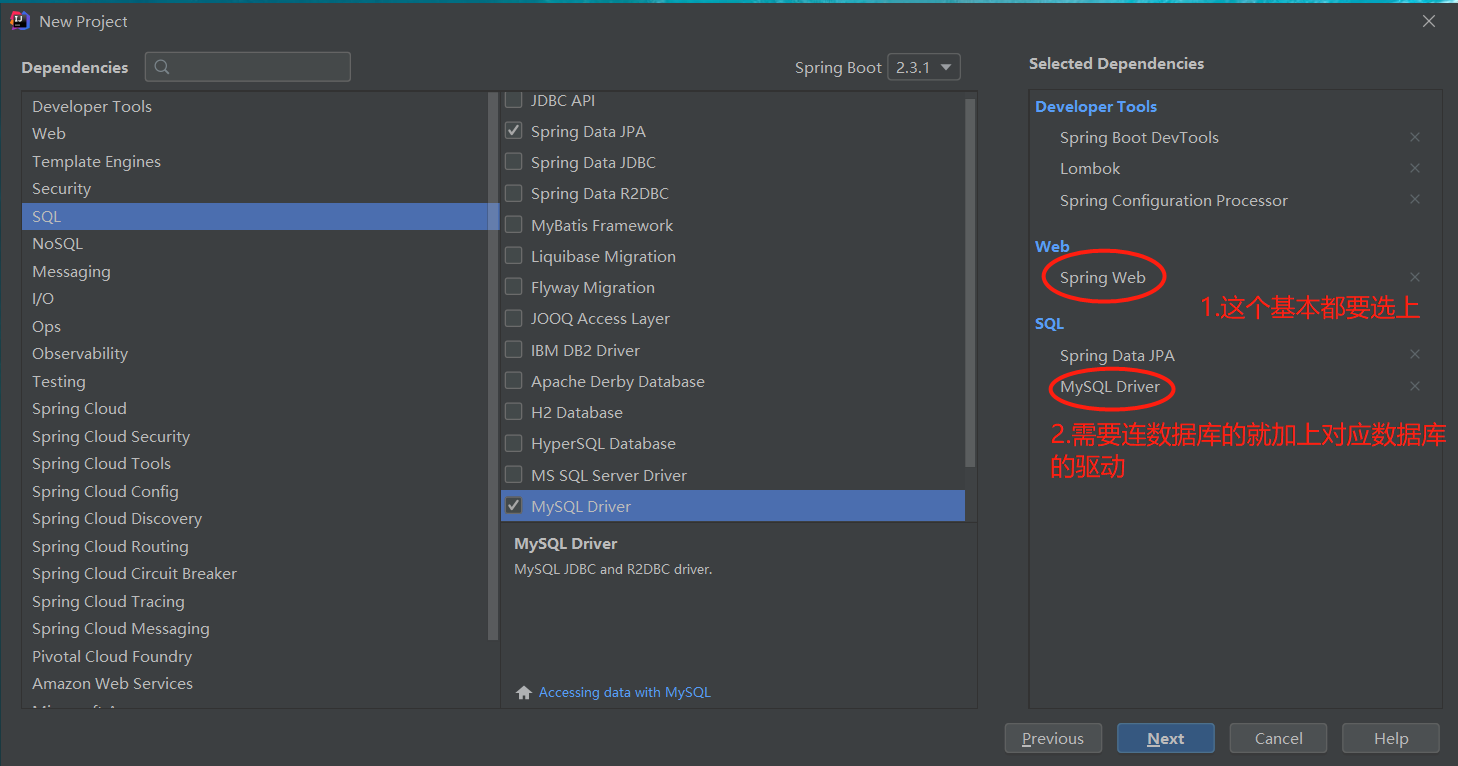The image size is (1458, 766).
Task: Select Spring Cloud Tracing category
Action: click(x=255, y=601)
